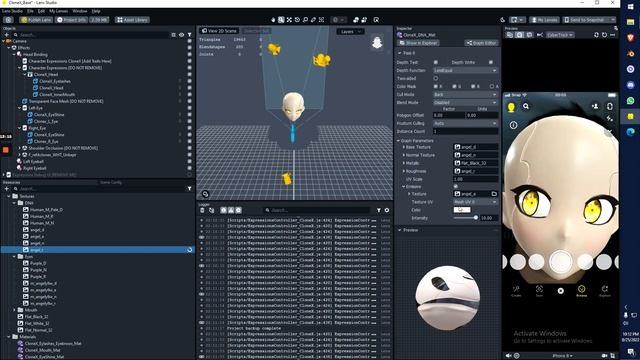Open the My Lenses menu
This screenshot has height=360, width=640.
click(58, 11)
